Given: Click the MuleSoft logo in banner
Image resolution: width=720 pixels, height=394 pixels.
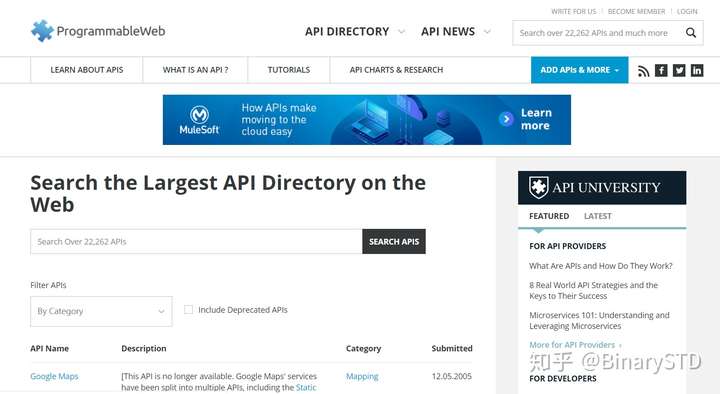Looking at the screenshot, I should pos(199,120).
